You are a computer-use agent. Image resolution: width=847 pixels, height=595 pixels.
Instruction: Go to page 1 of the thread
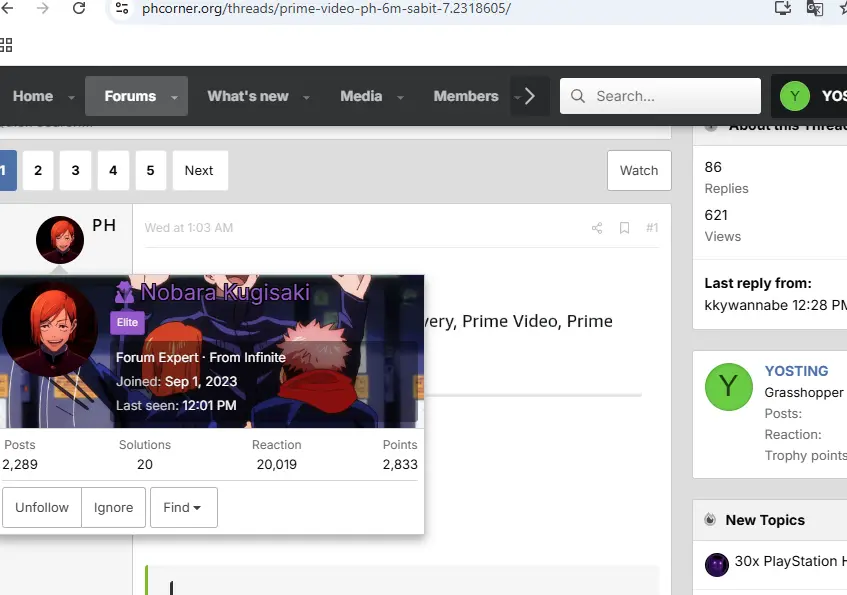[x=6, y=170]
